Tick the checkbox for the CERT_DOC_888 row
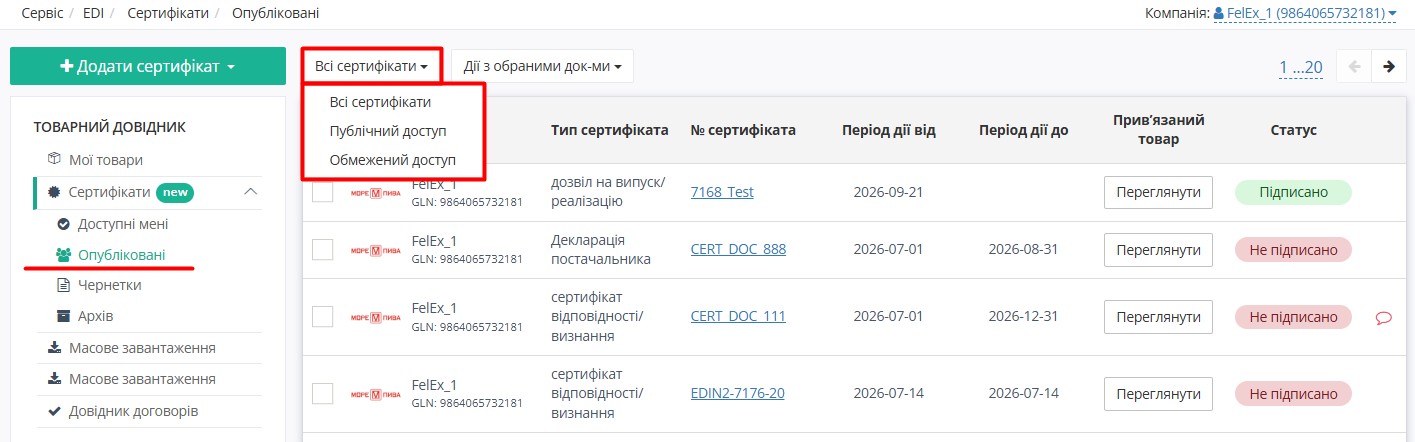1415x442 pixels. pyautogui.click(x=322, y=250)
